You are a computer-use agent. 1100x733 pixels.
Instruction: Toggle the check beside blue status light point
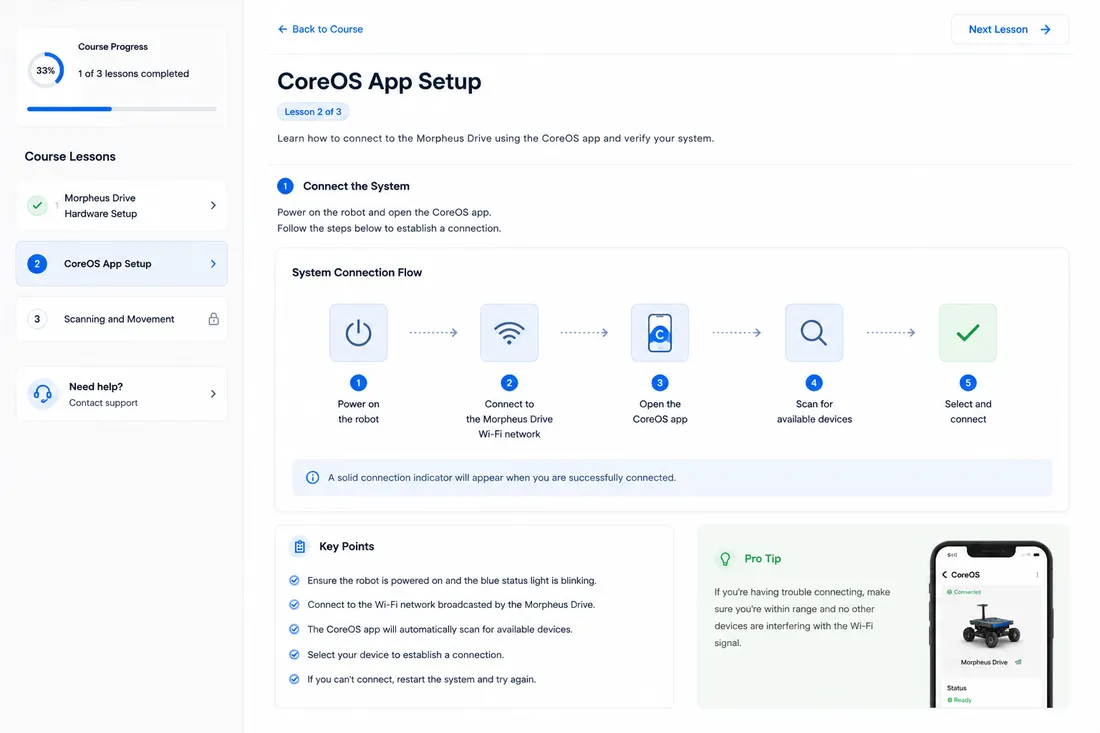click(x=294, y=580)
